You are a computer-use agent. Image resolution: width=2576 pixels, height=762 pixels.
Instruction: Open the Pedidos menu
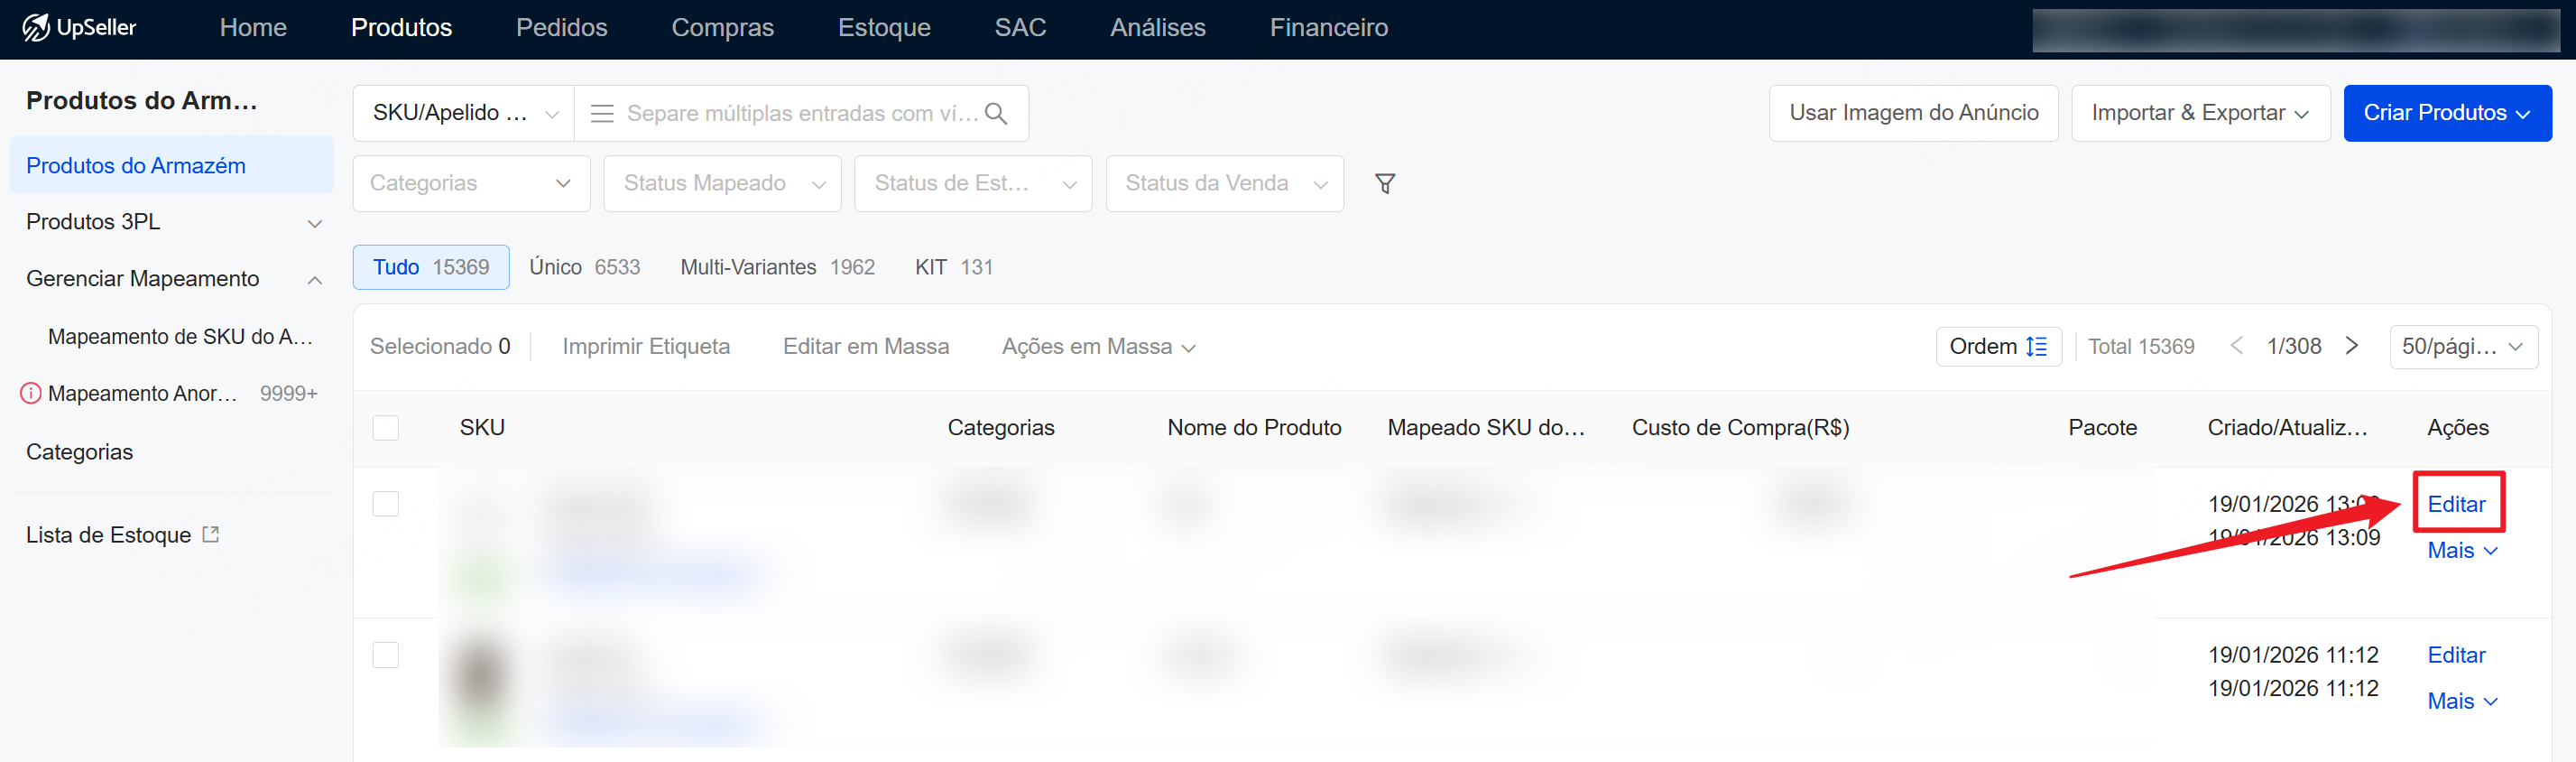pos(561,28)
